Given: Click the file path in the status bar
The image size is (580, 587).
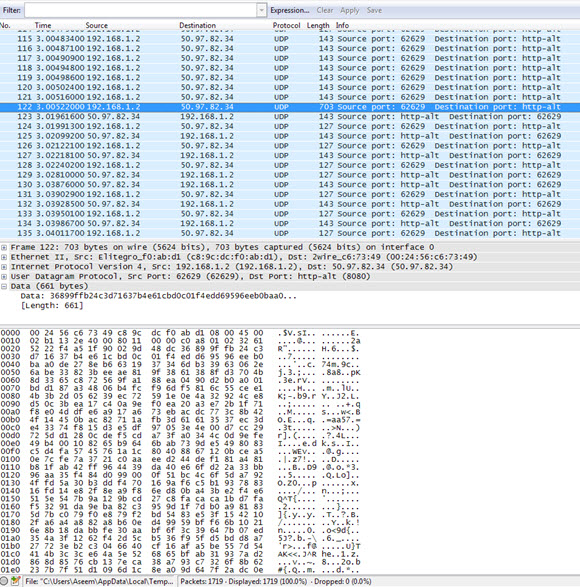Looking at the screenshot, I should tap(99, 581).
